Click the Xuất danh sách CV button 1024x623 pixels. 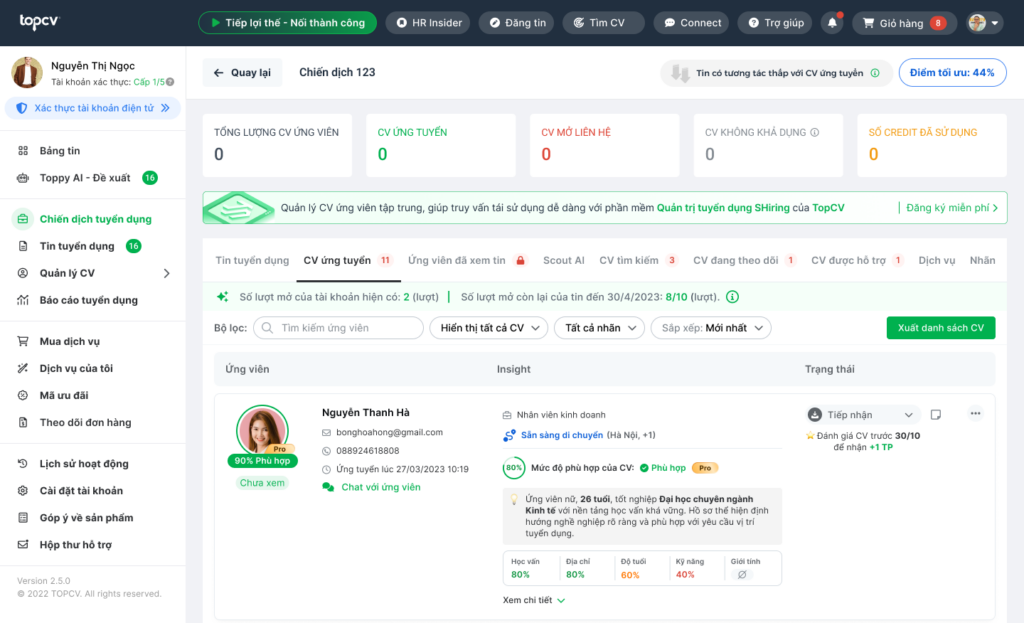pos(940,328)
